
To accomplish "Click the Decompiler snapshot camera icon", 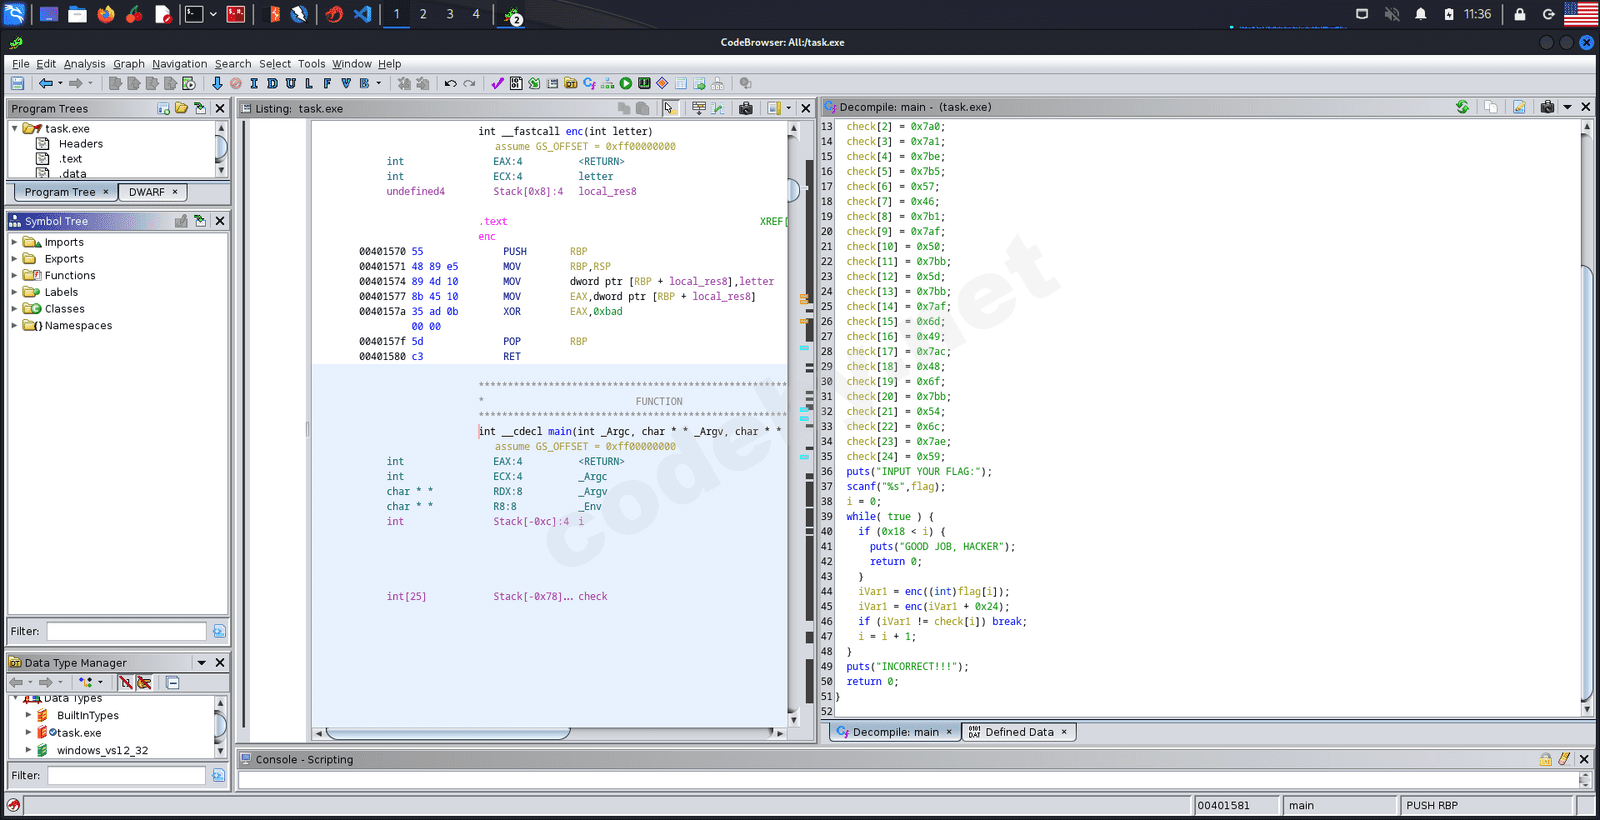I will coord(1547,107).
